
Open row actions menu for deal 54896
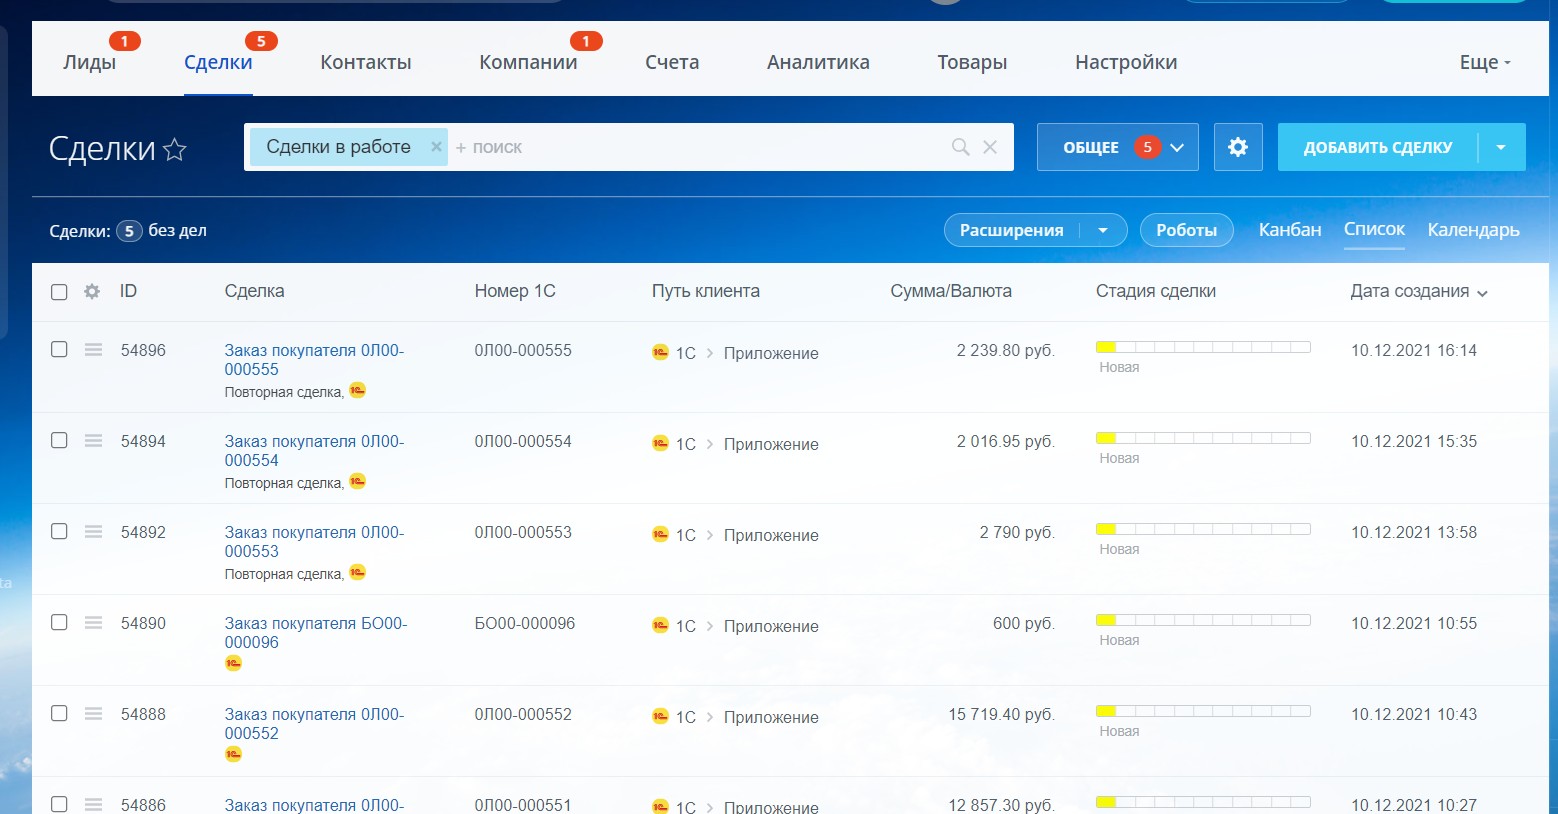coord(93,350)
